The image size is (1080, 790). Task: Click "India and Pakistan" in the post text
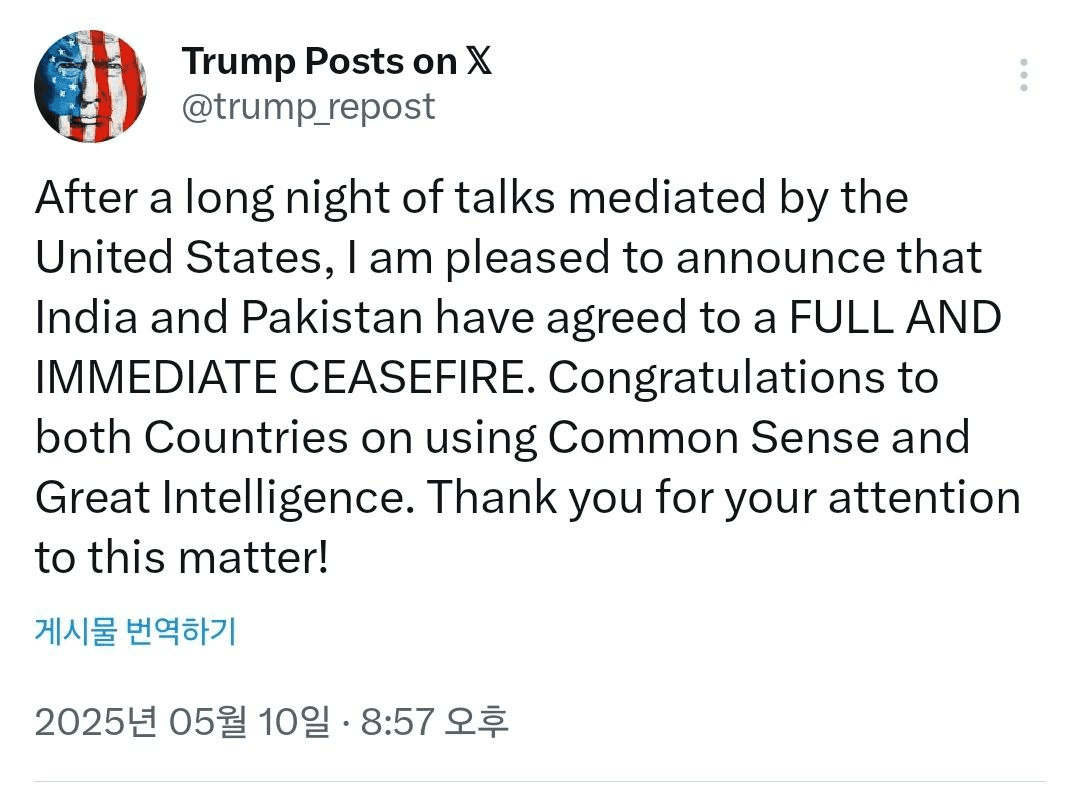point(229,318)
